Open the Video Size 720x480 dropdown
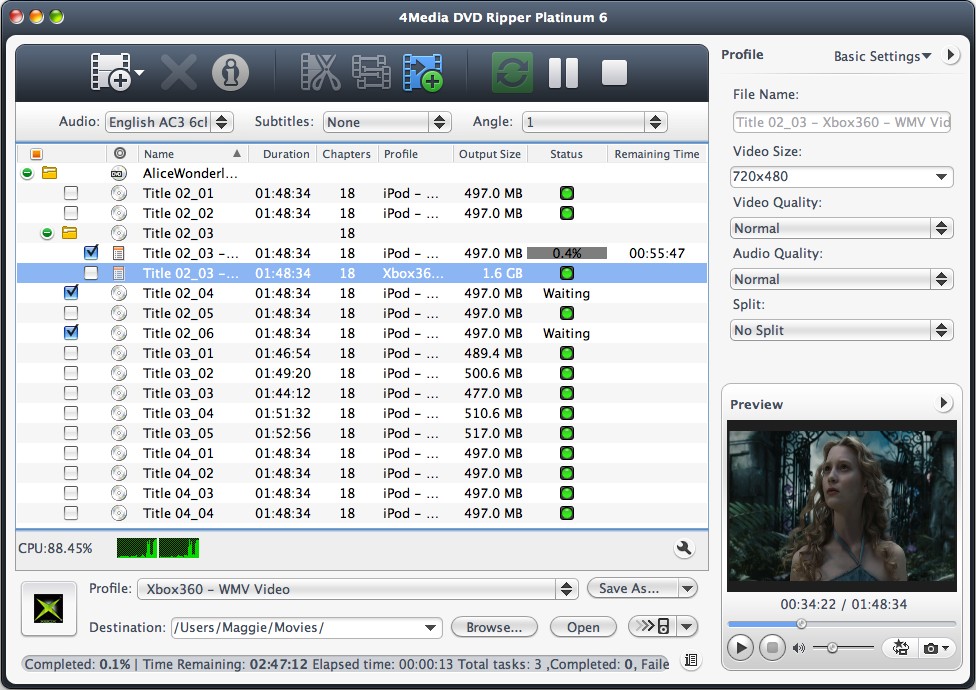This screenshot has width=976, height=690. coord(841,176)
